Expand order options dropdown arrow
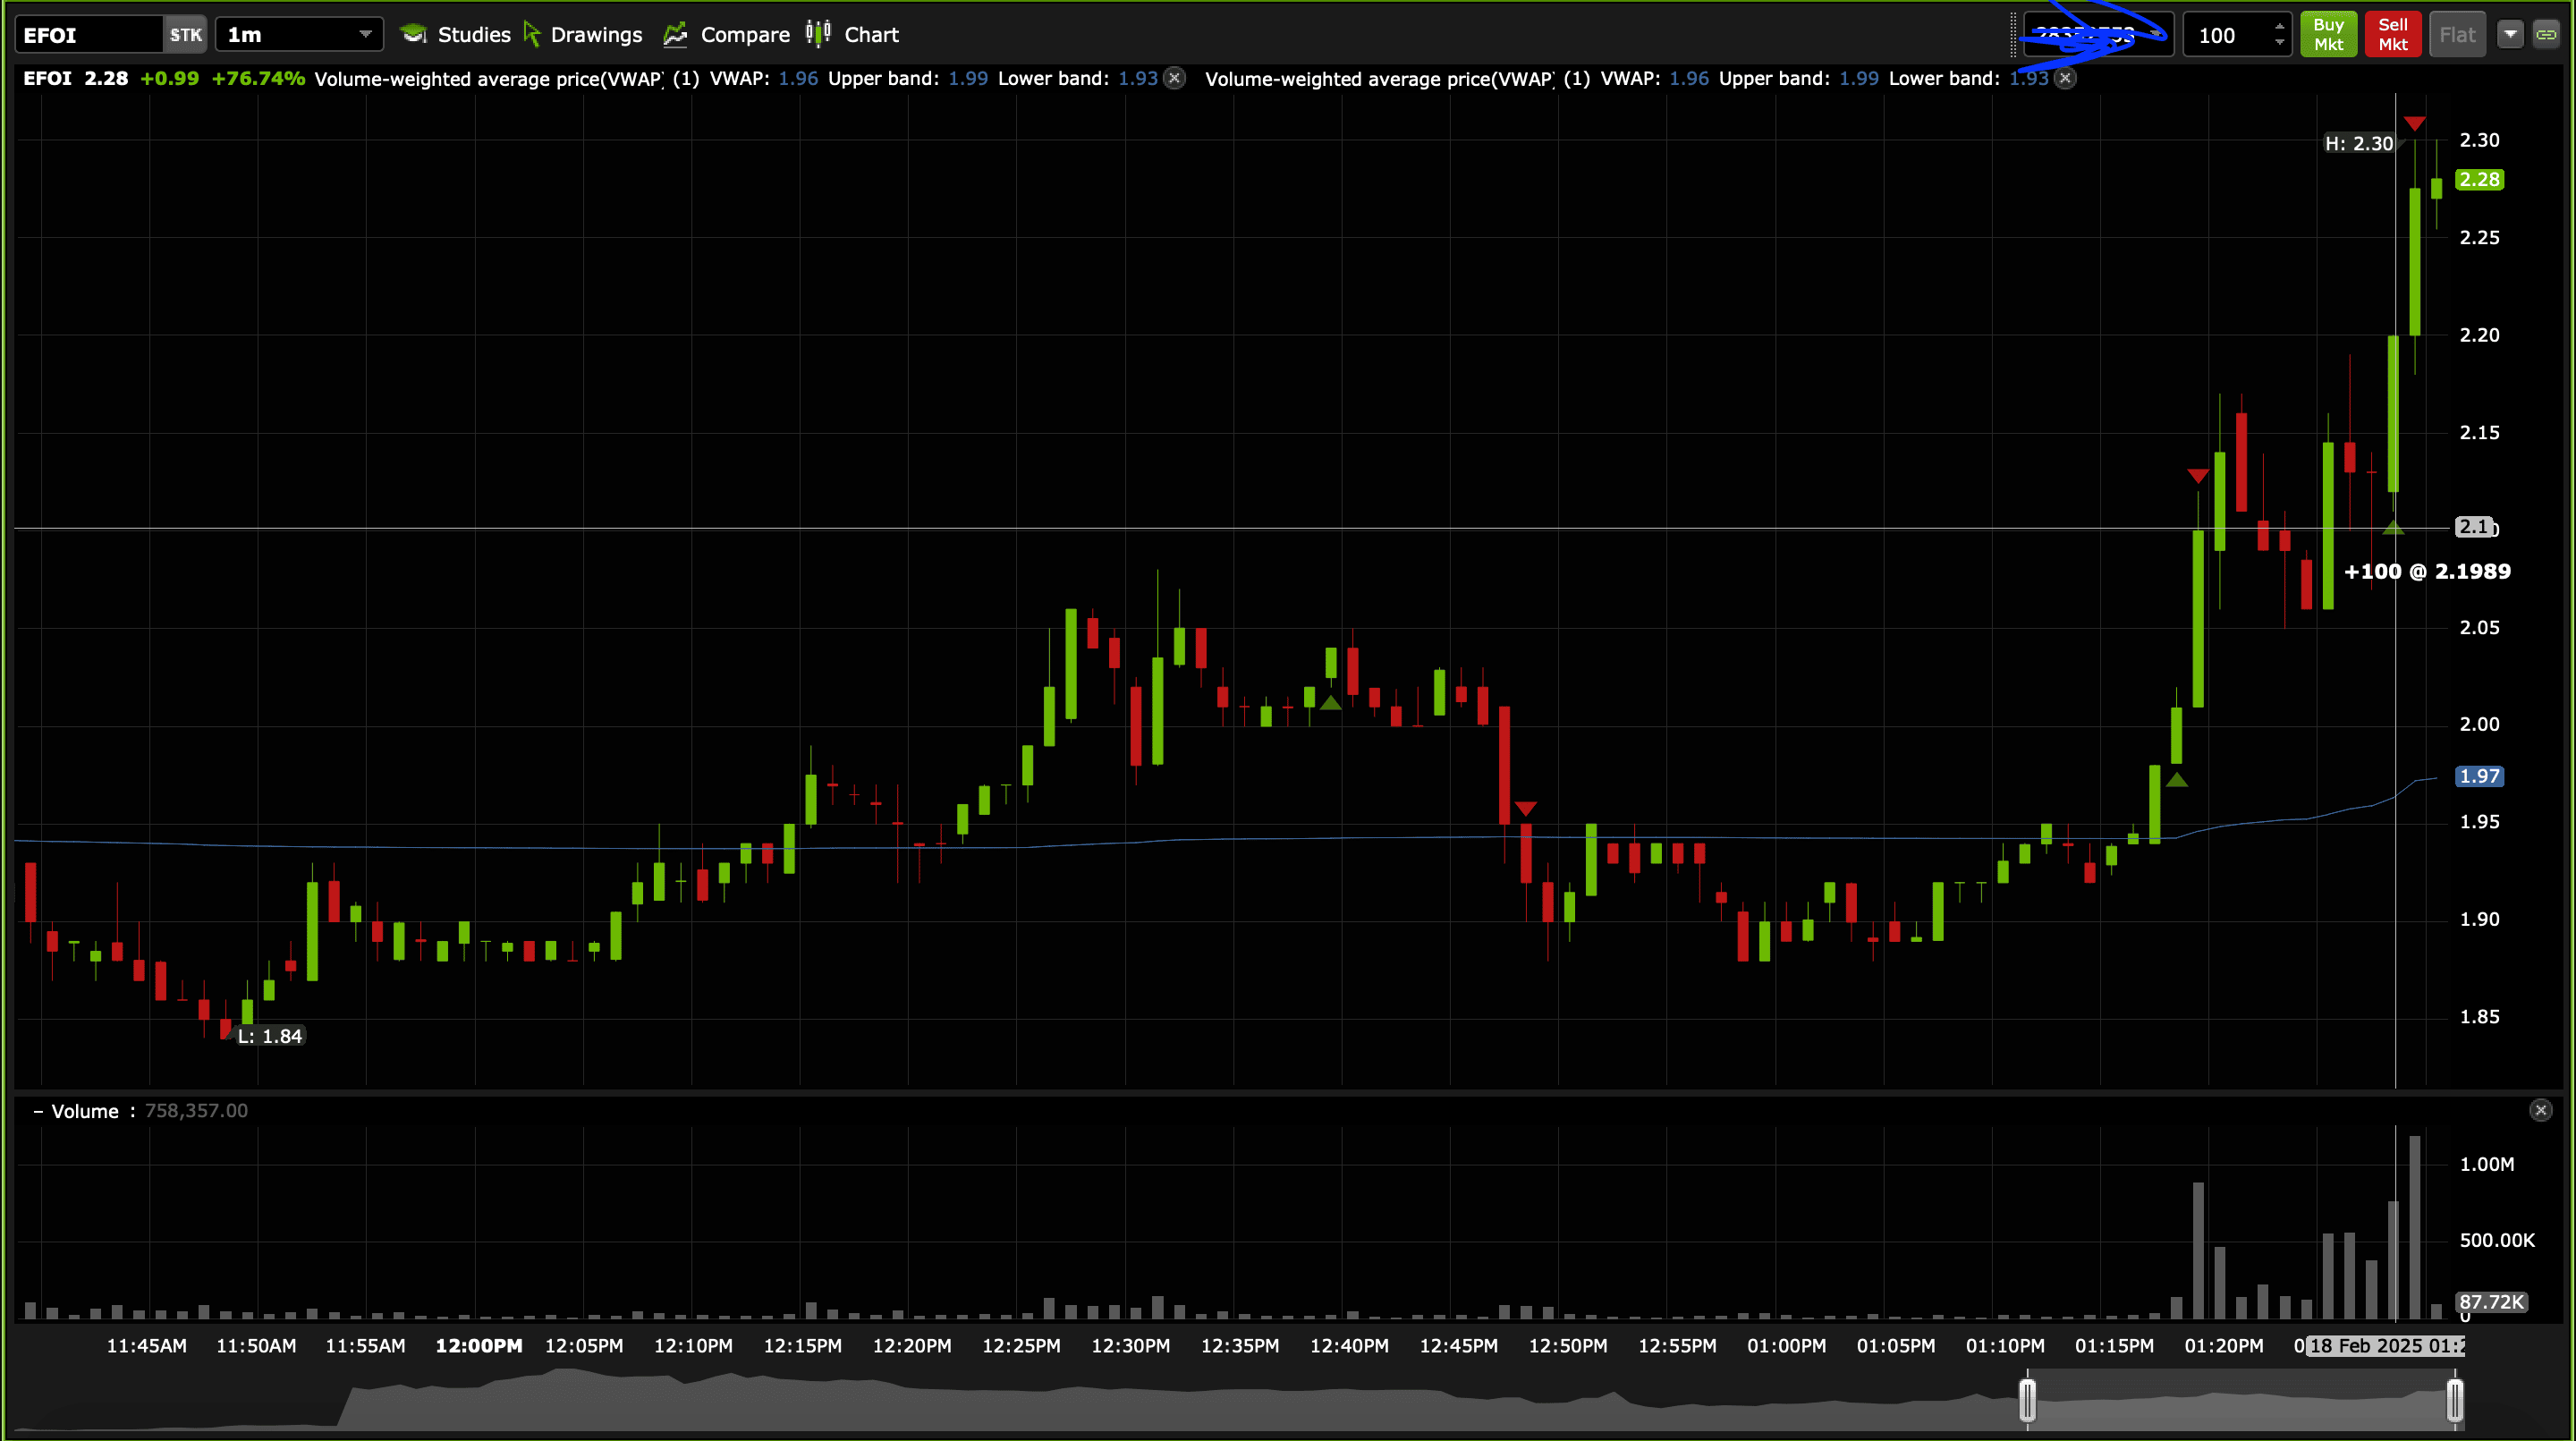The width and height of the screenshot is (2576, 1441). tap(2510, 35)
